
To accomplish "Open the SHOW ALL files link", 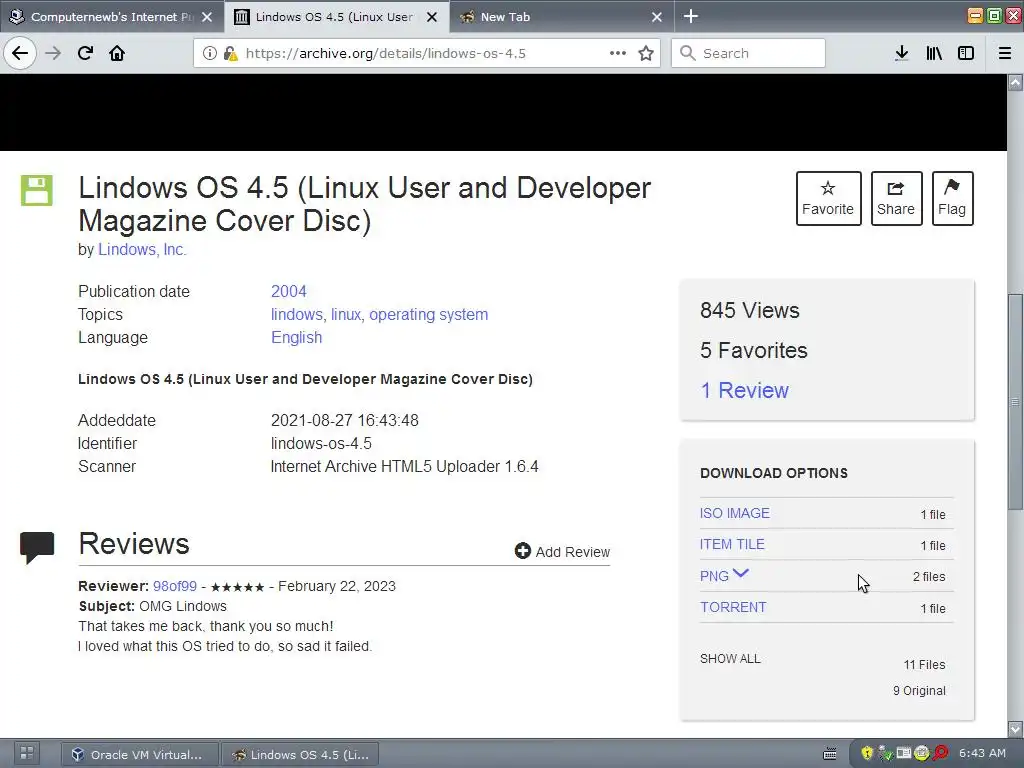I will click(x=730, y=658).
